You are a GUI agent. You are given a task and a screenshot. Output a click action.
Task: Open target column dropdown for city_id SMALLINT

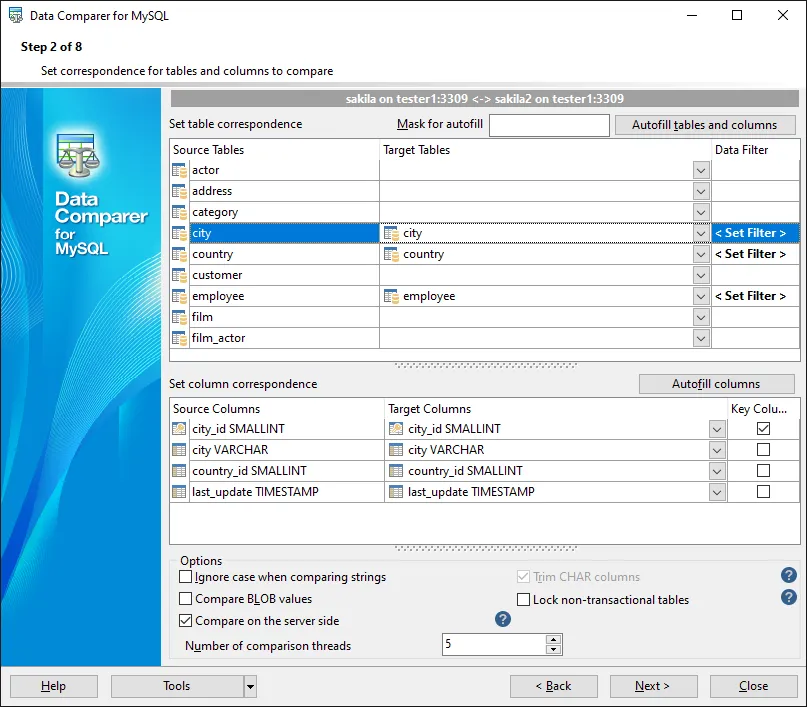click(x=717, y=429)
